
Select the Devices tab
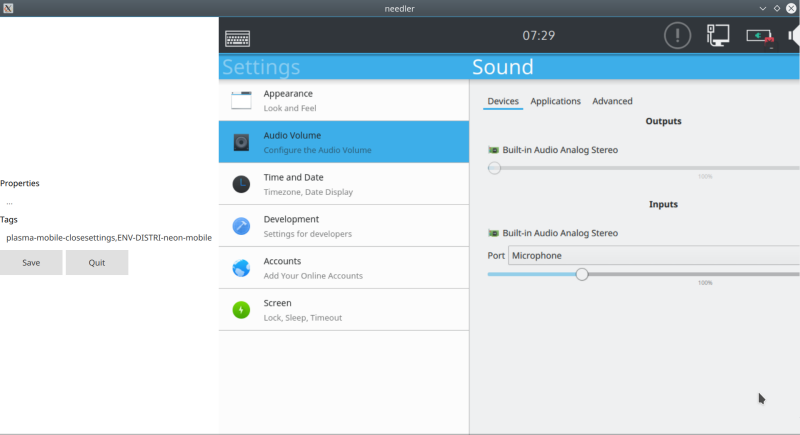pyautogui.click(x=502, y=101)
